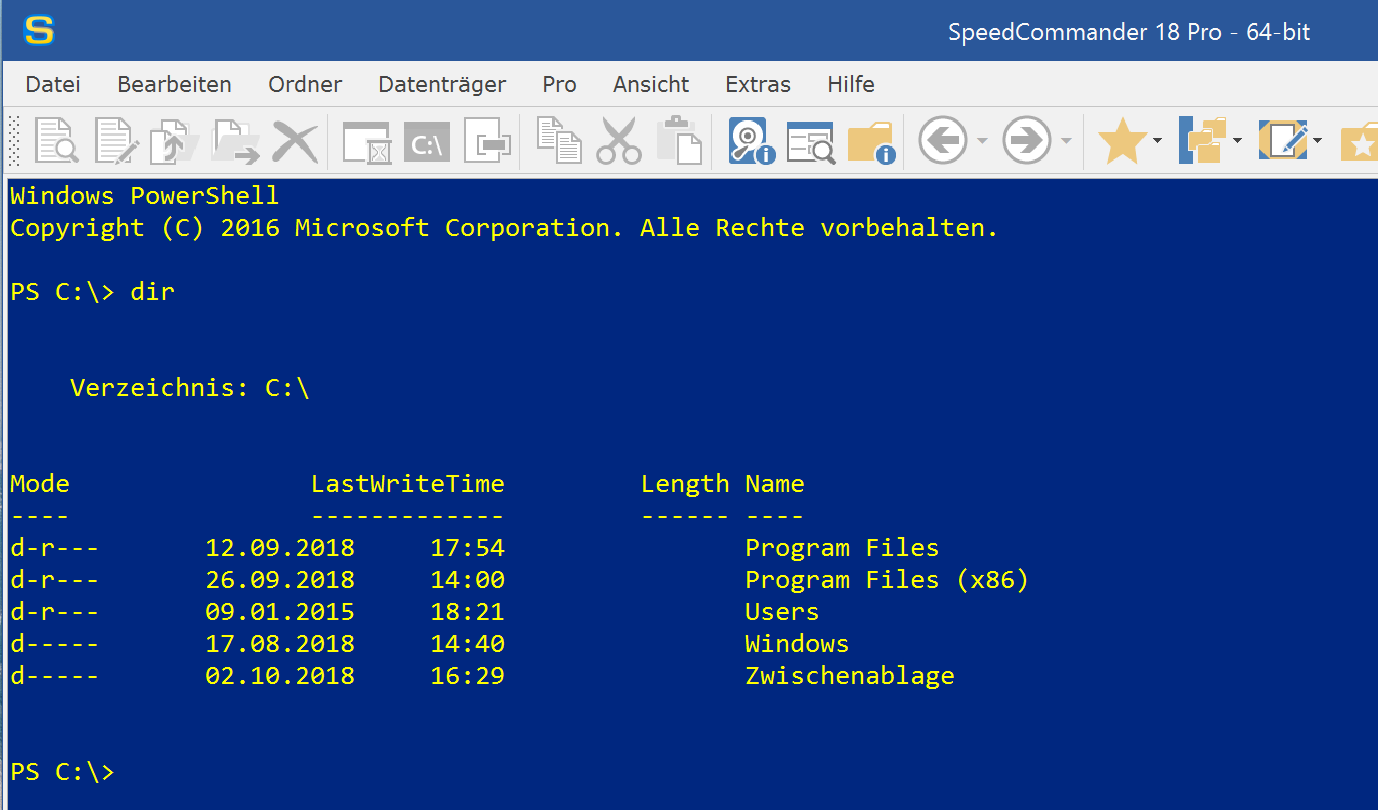This screenshot has height=810, width=1378.
Task: Expand the Forward history dropdown arrow
Action: 1066,141
